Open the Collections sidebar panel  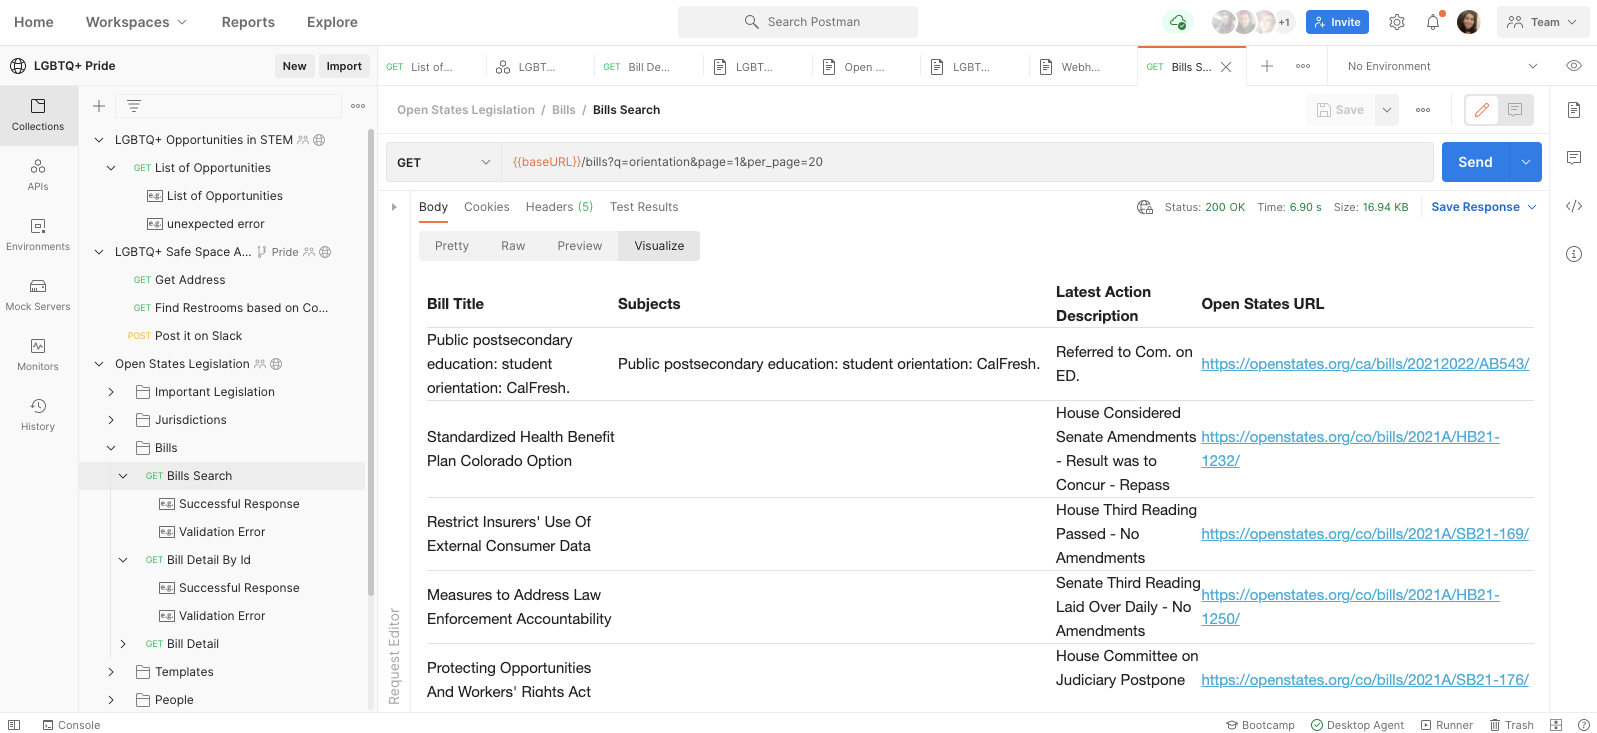coord(38,115)
